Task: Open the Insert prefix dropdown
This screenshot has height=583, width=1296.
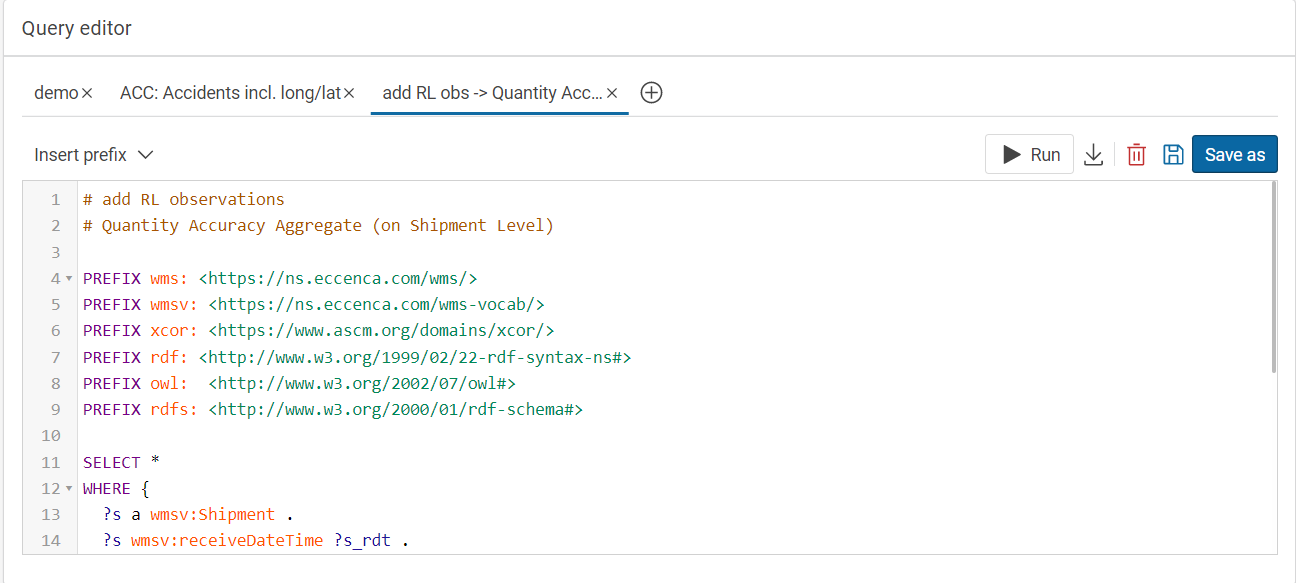Action: [93, 155]
